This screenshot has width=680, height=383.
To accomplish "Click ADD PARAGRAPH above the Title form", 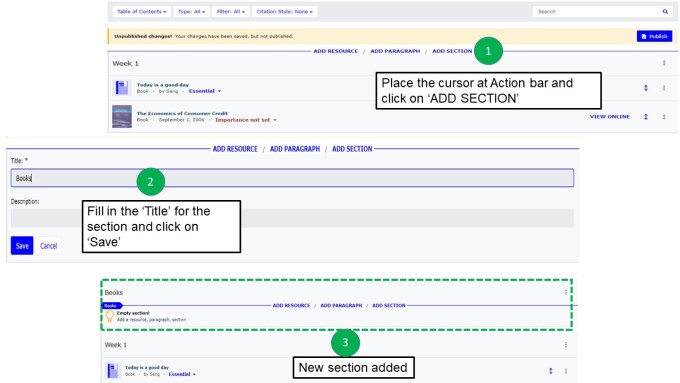I will coord(294,149).
